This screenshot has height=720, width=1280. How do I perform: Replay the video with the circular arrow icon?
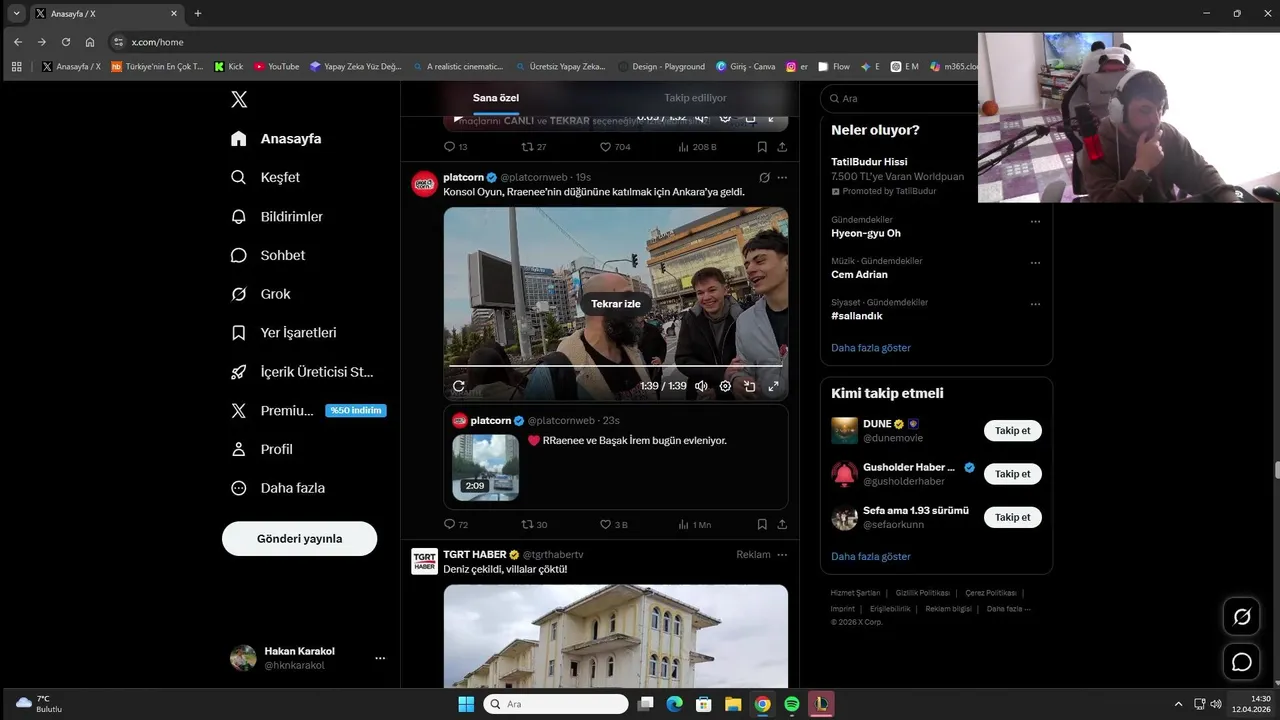[x=458, y=386]
